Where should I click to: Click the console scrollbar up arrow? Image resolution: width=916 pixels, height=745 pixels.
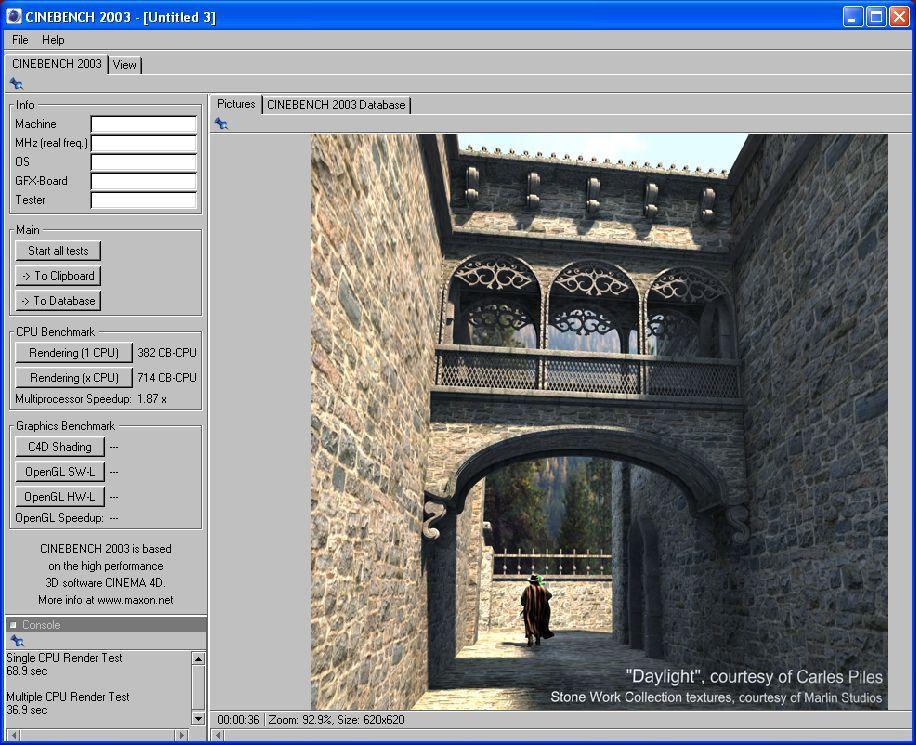pyautogui.click(x=198, y=659)
